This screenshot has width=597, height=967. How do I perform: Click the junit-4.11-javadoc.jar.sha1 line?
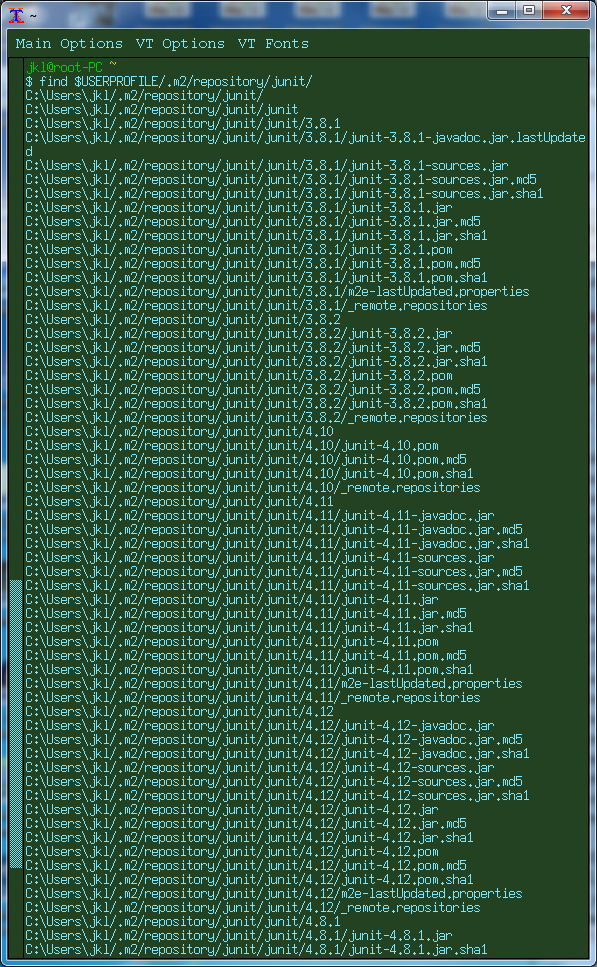pos(277,543)
